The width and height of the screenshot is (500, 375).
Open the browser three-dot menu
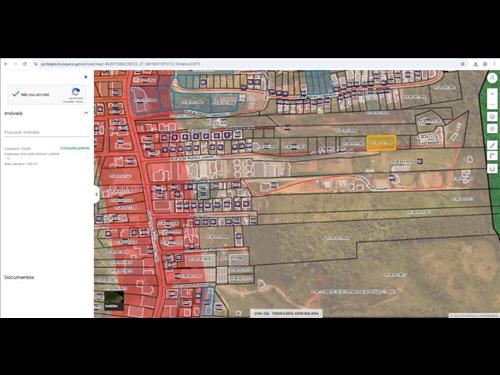point(495,64)
